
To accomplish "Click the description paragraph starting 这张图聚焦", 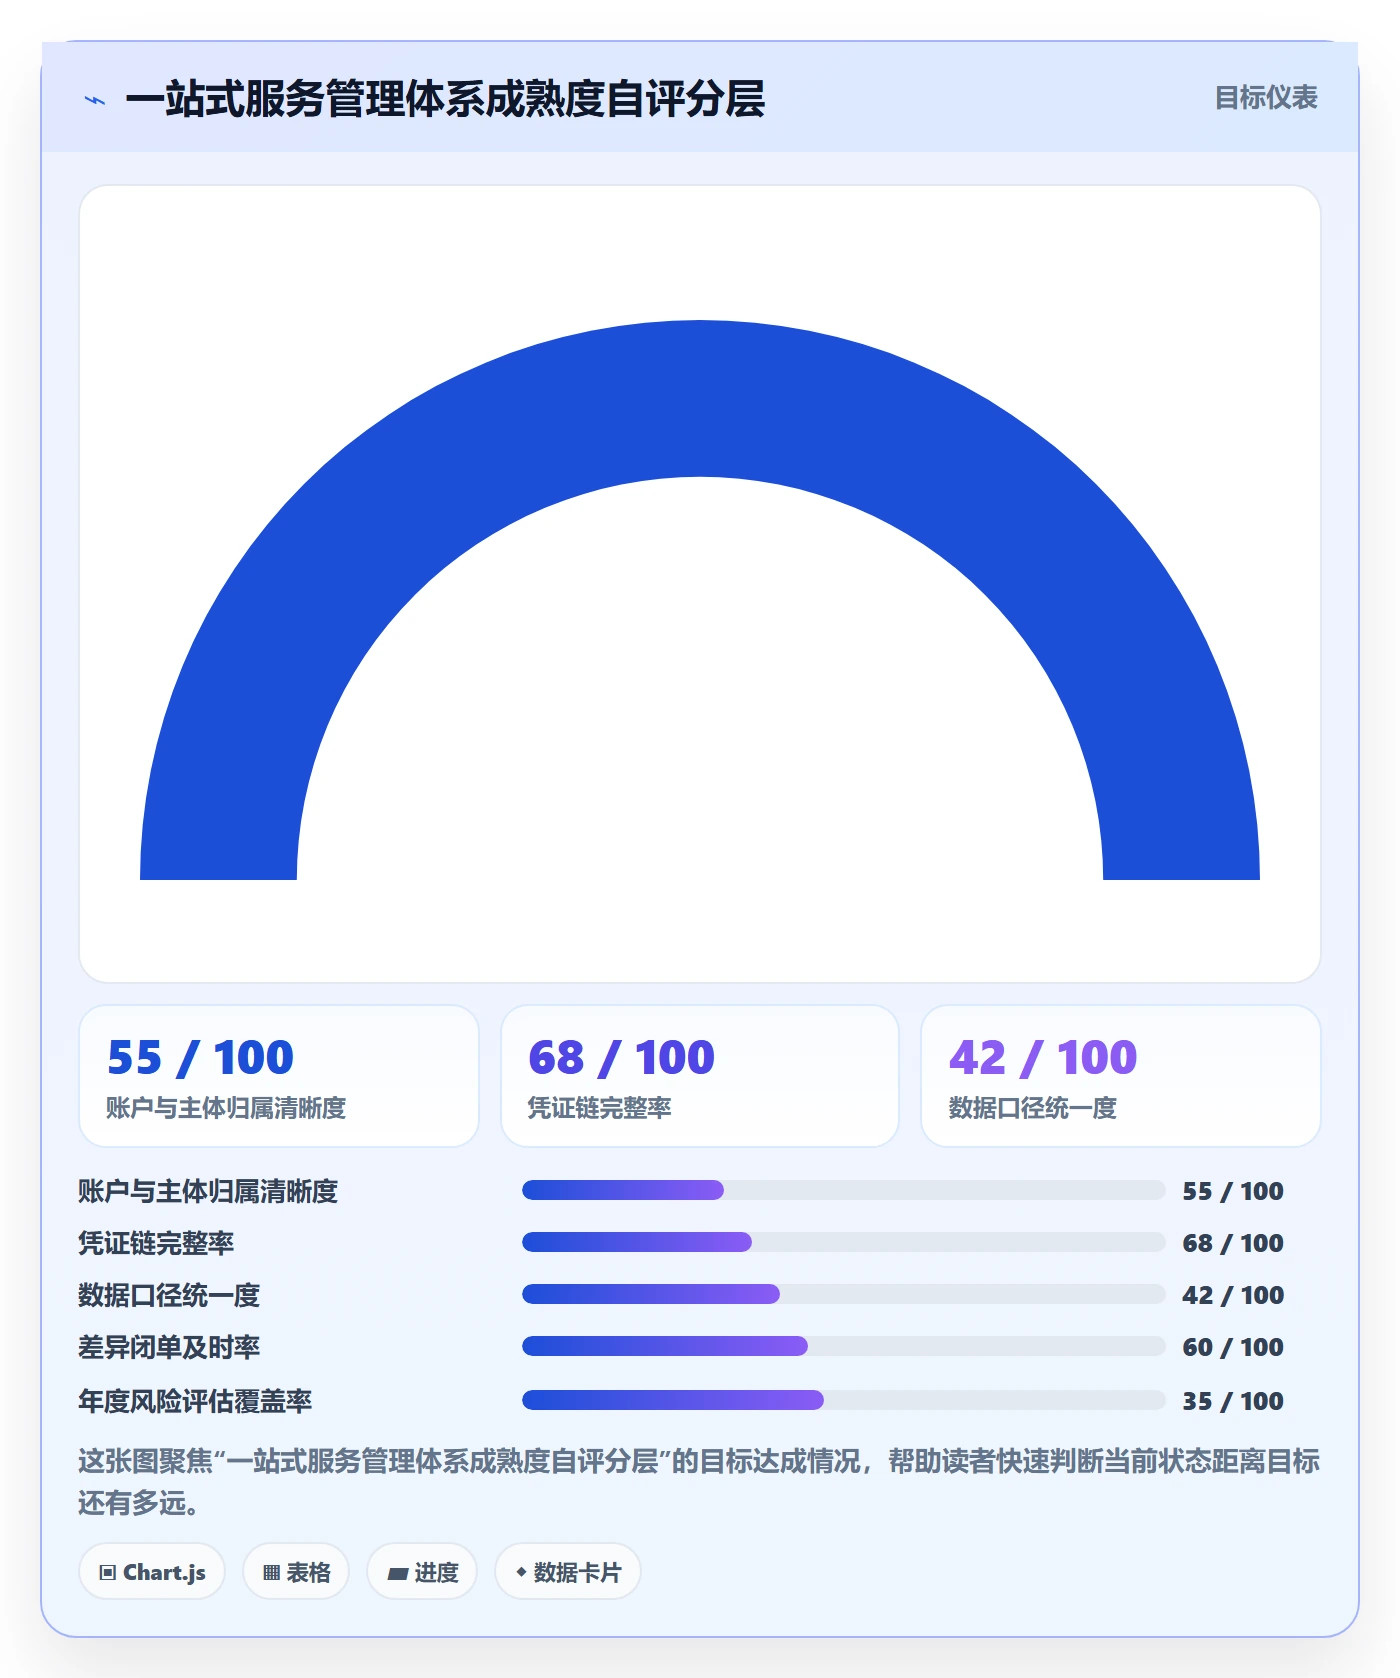I will pos(699,1482).
